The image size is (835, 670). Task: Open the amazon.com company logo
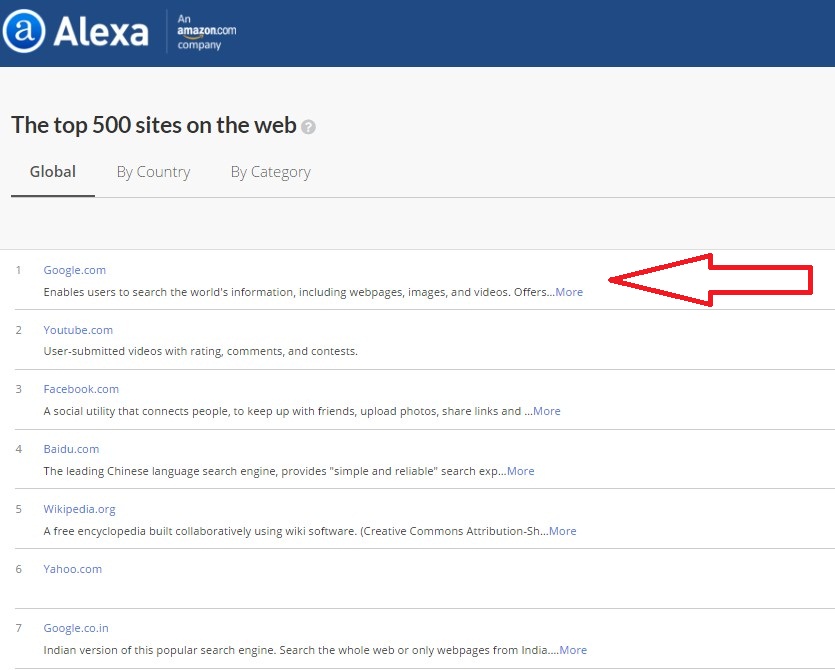[207, 32]
